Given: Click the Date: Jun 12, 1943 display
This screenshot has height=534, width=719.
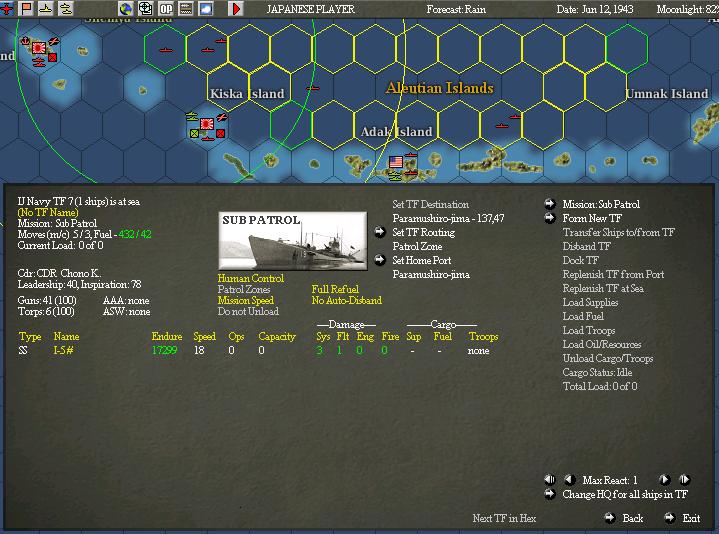Looking at the screenshot, I should pos(595,9).
